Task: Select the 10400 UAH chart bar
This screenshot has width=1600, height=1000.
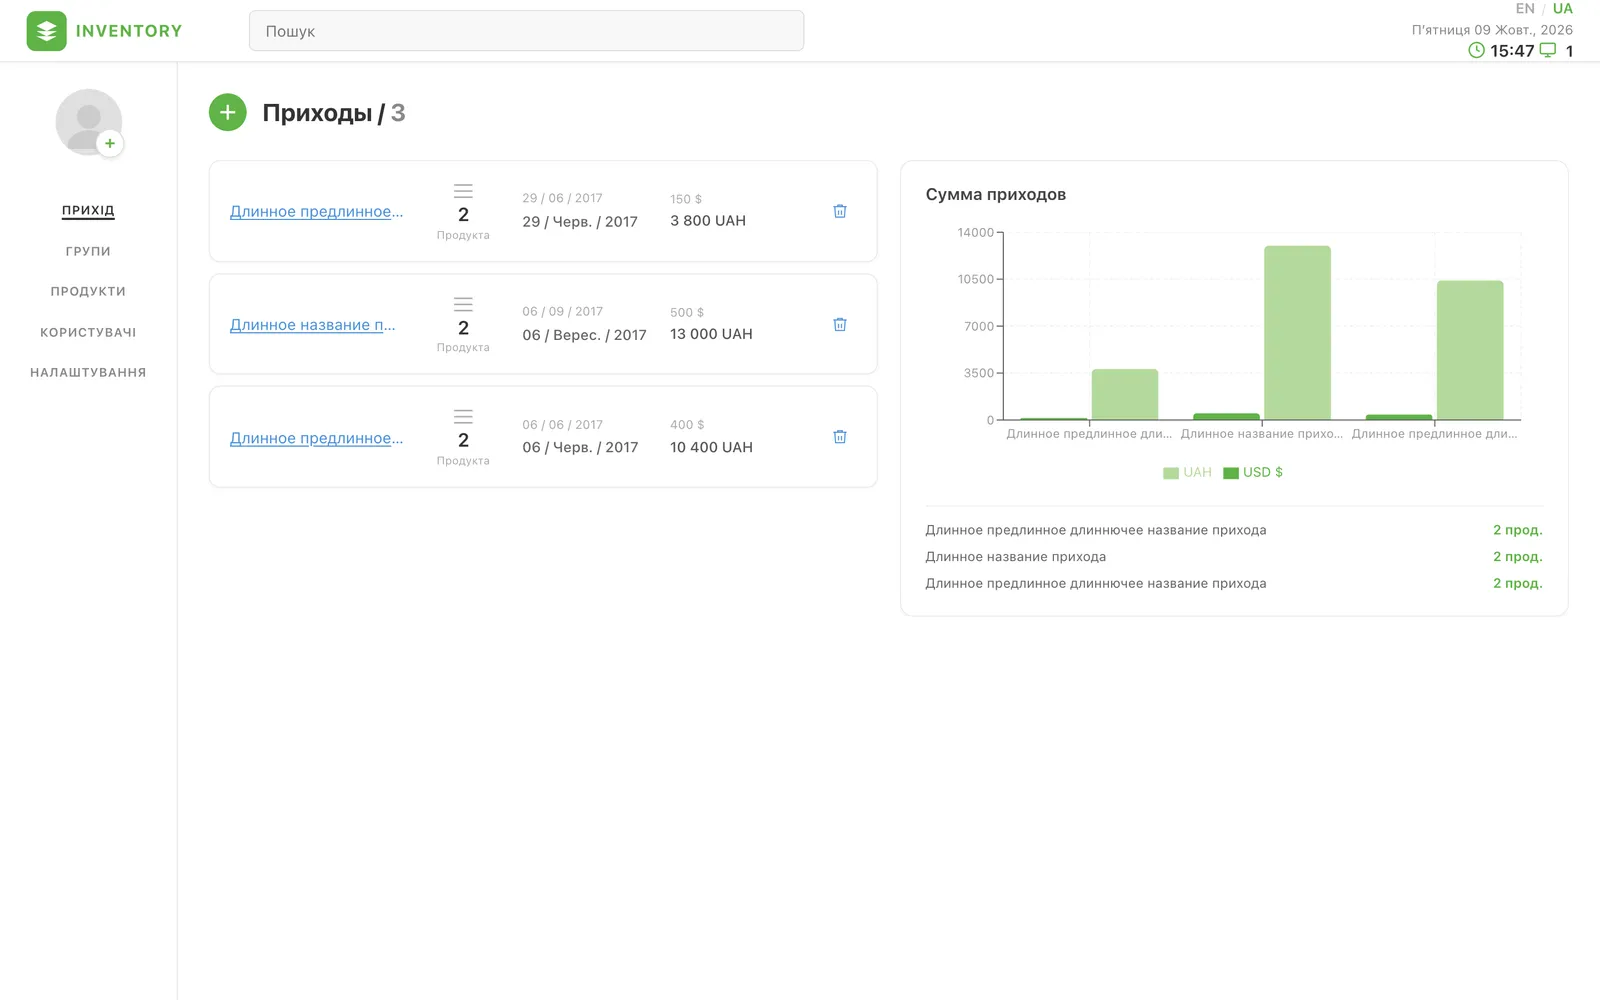Action: 1470,350
